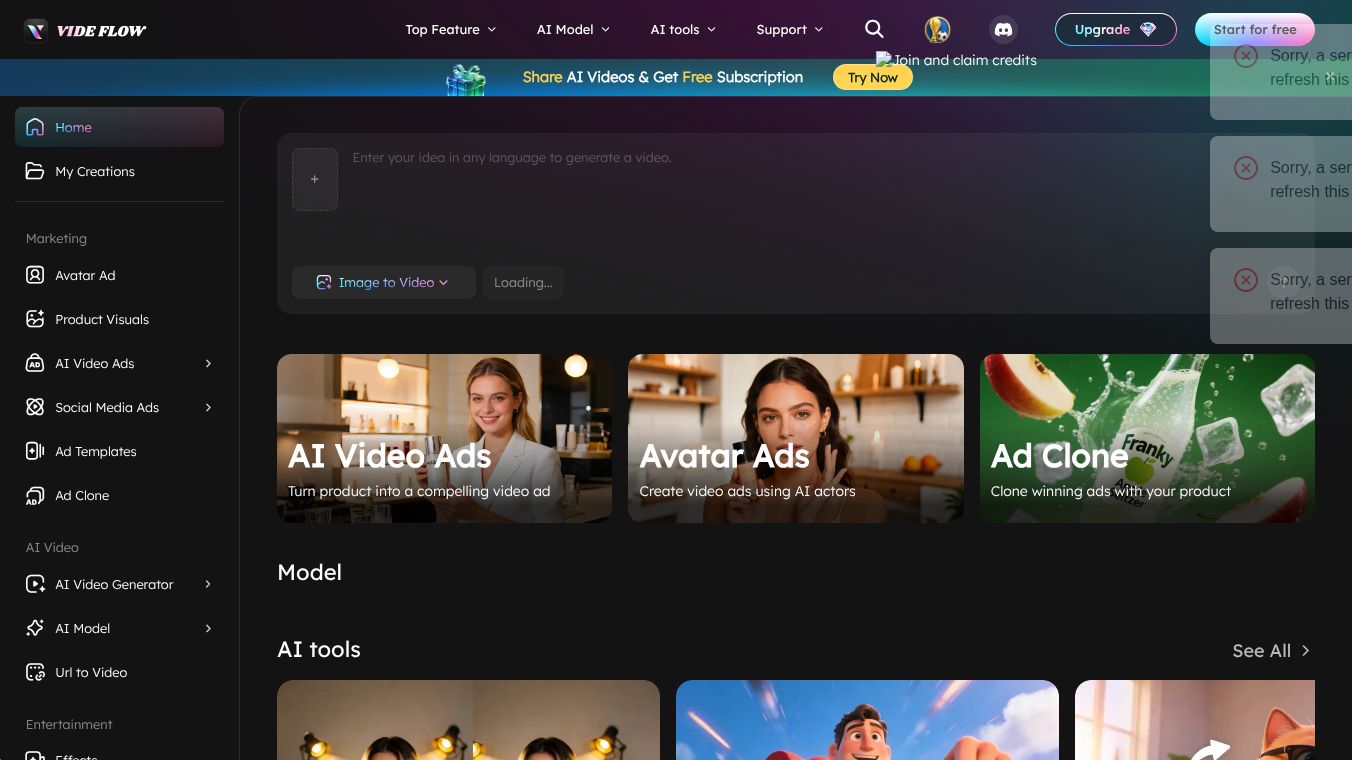Open Ad Templates in sidebar
The image size is (1352, 760).
pyautogui.click(x=119, y=451)
